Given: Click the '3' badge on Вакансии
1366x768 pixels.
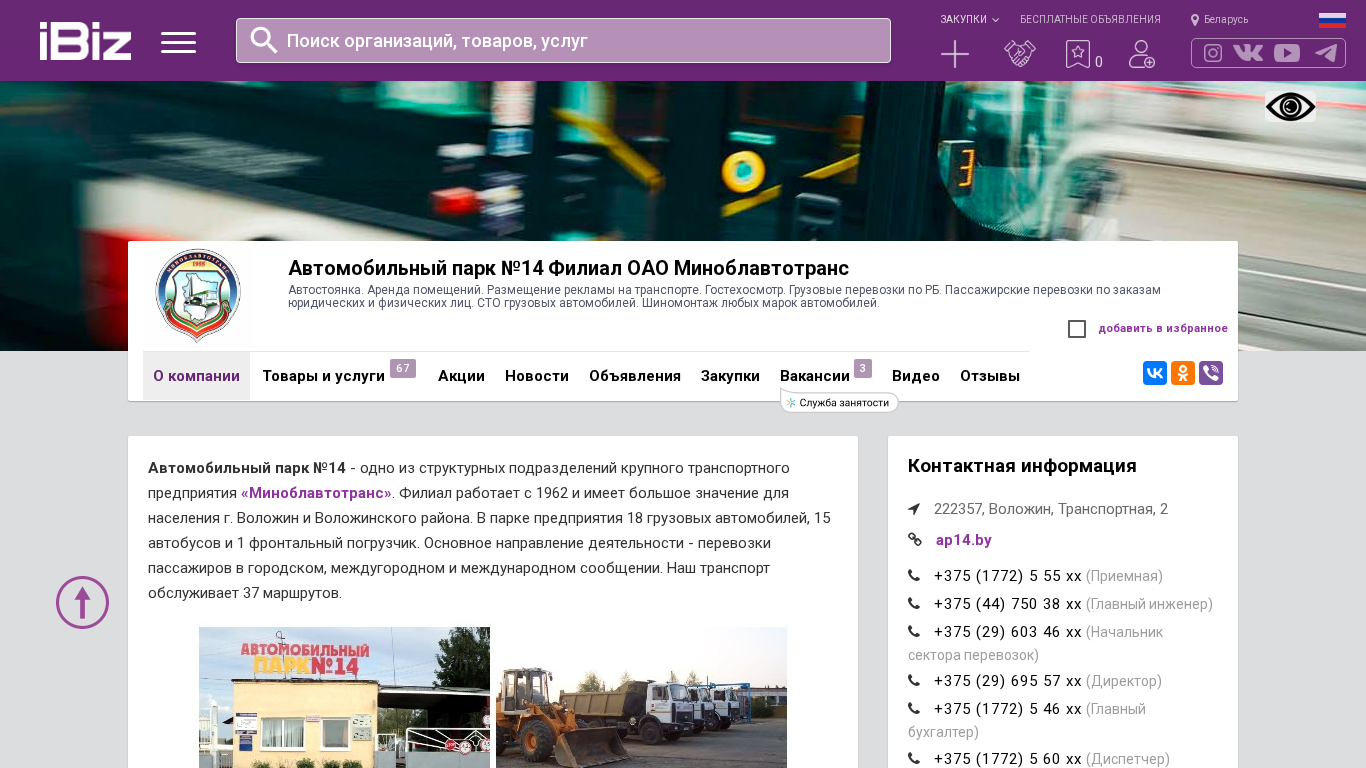Looking at the screenshot, I should pos(863,368).
